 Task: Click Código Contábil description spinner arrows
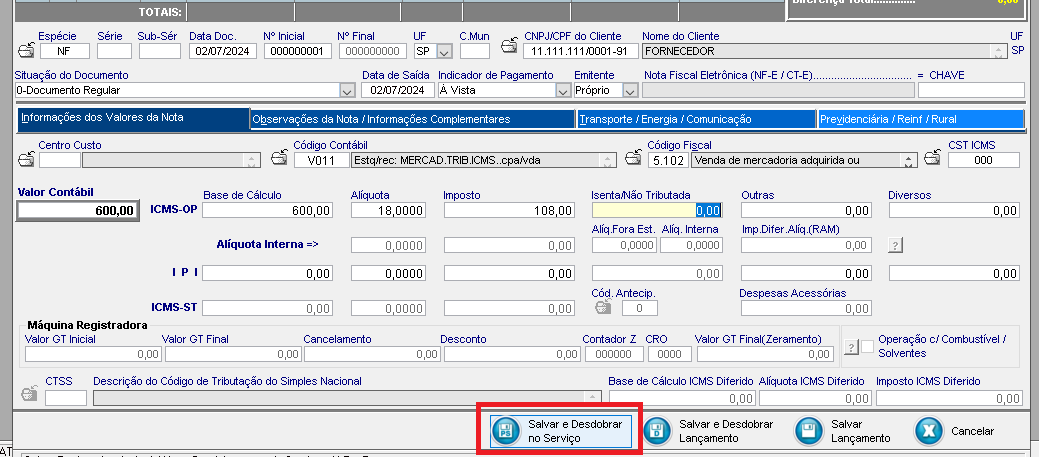(608, 160)
